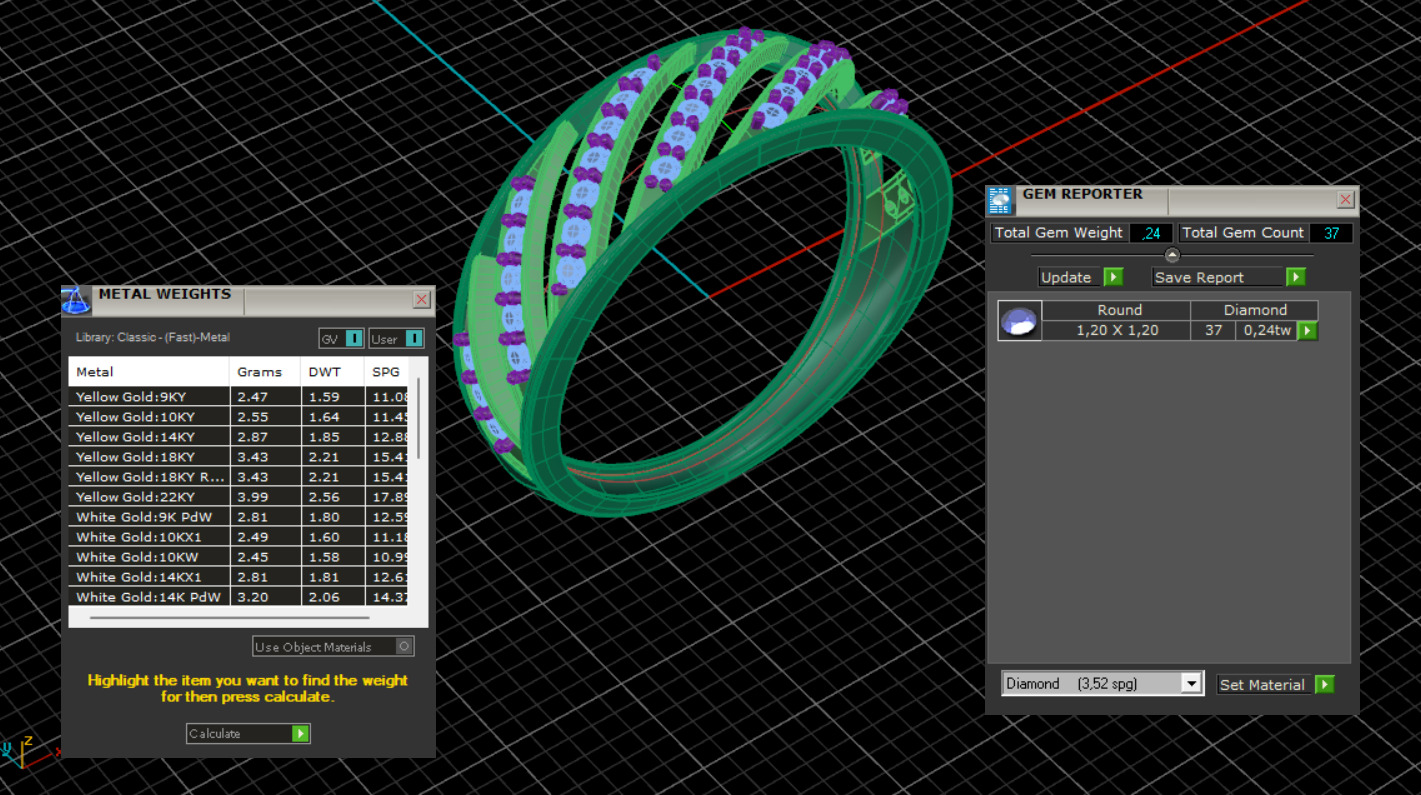The height and width of the screenshot is (795, 1421).
Task: Click the Metal column header
Action: [x=149, y=372]
